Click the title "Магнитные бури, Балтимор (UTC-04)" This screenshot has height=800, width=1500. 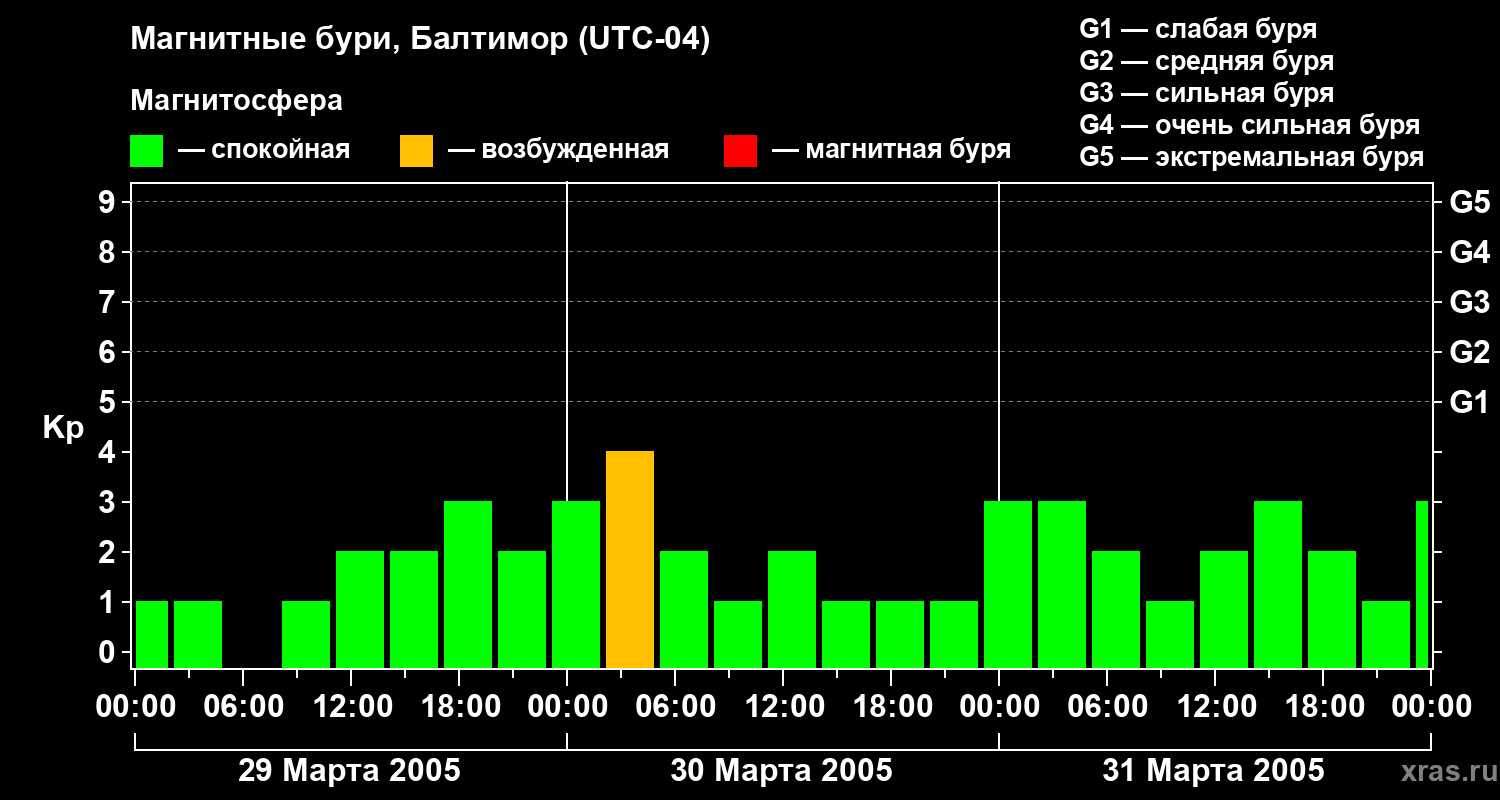click(420, 40)
